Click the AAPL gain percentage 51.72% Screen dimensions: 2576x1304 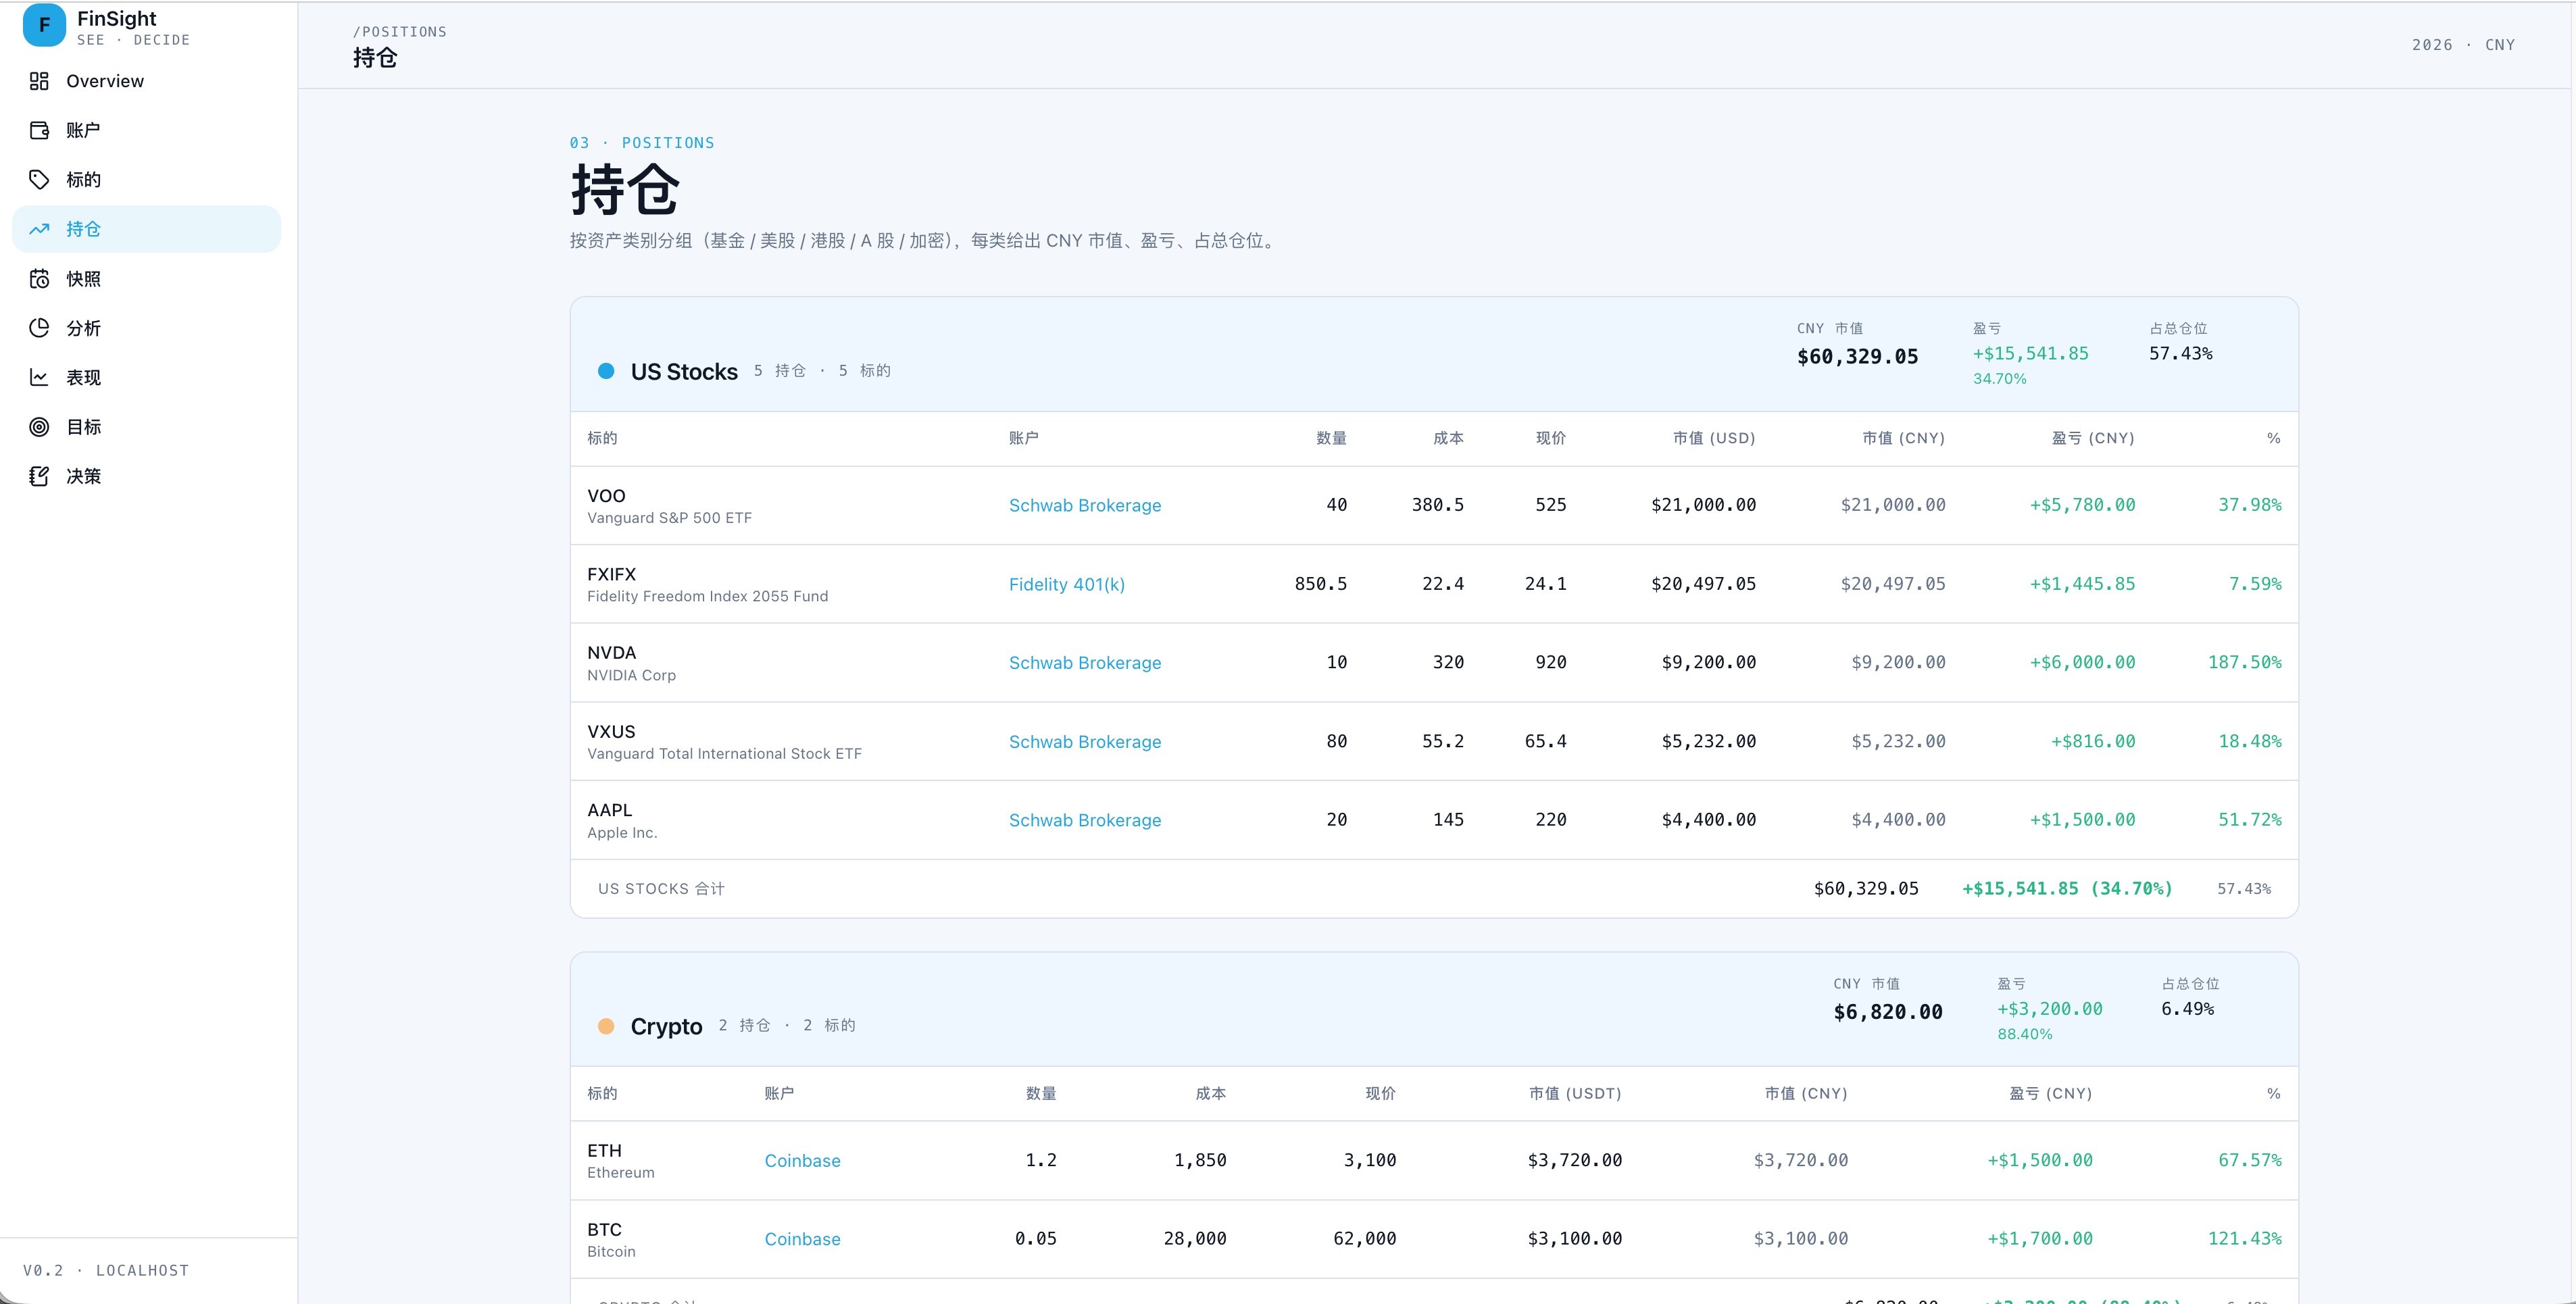click(x=2249, y=820)
